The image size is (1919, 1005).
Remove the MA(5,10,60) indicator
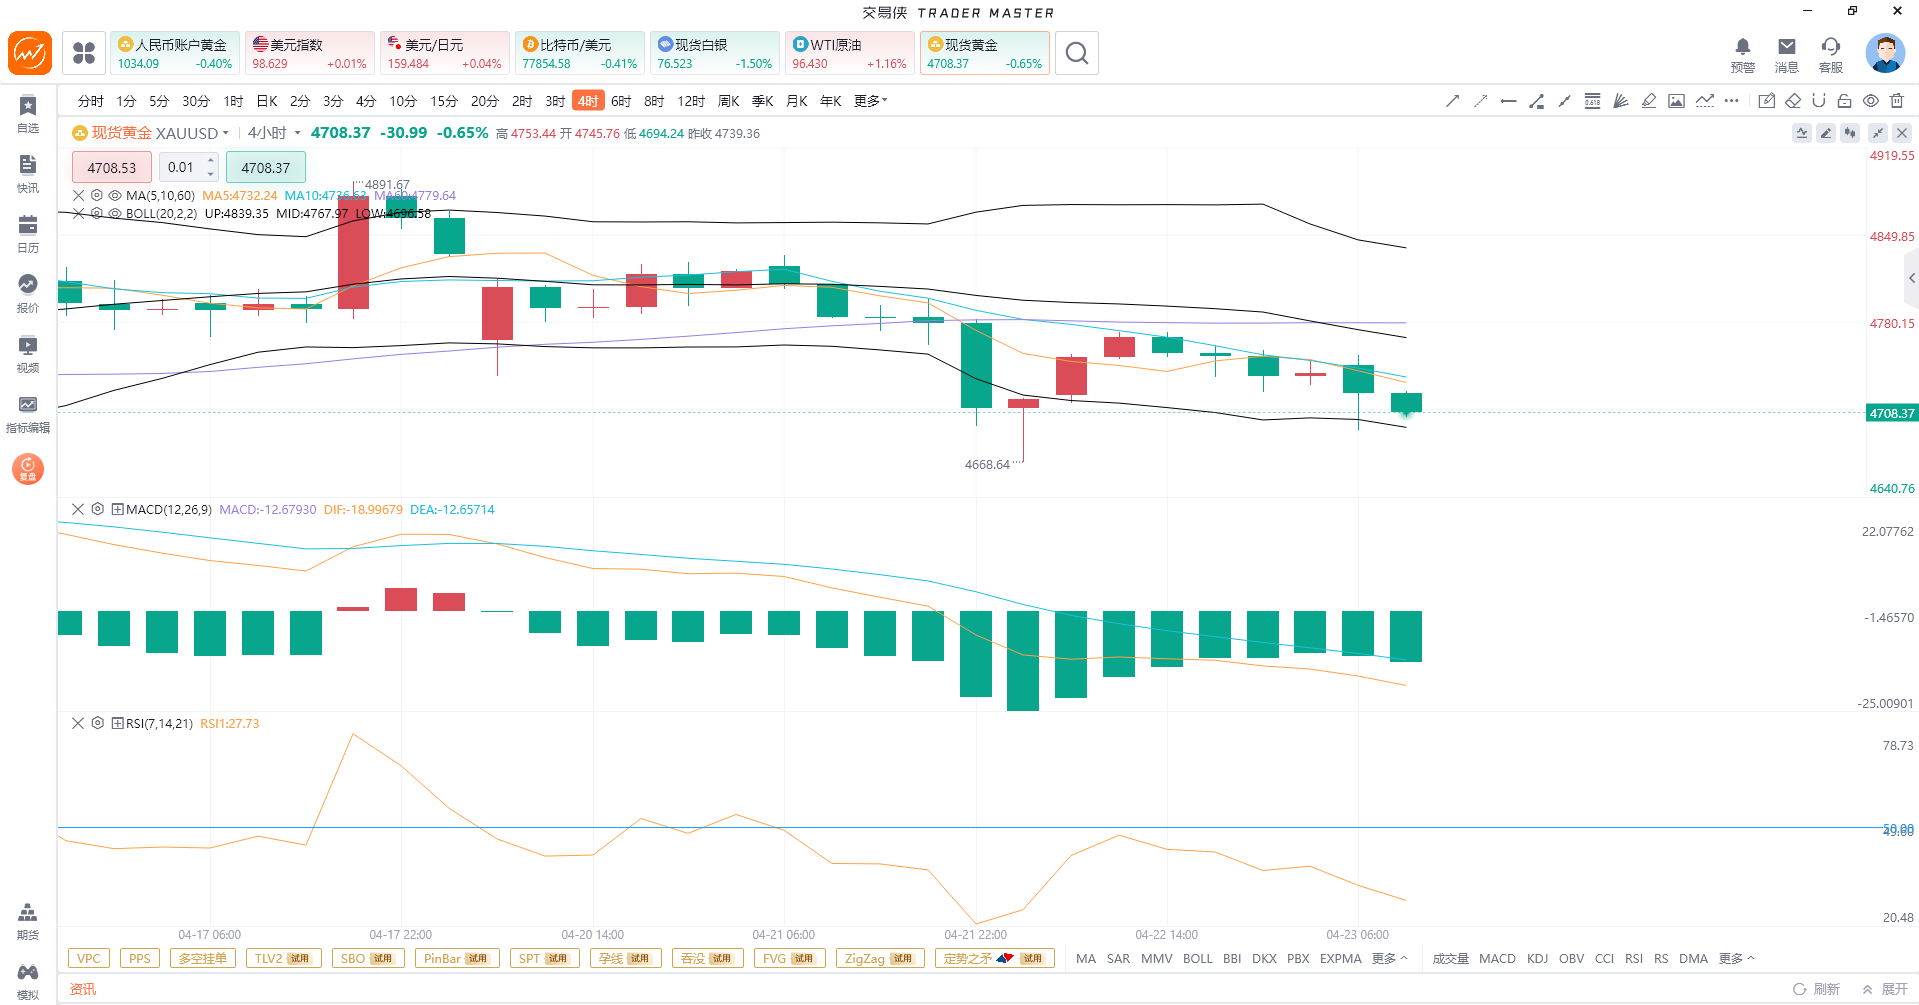pos(78,196)
